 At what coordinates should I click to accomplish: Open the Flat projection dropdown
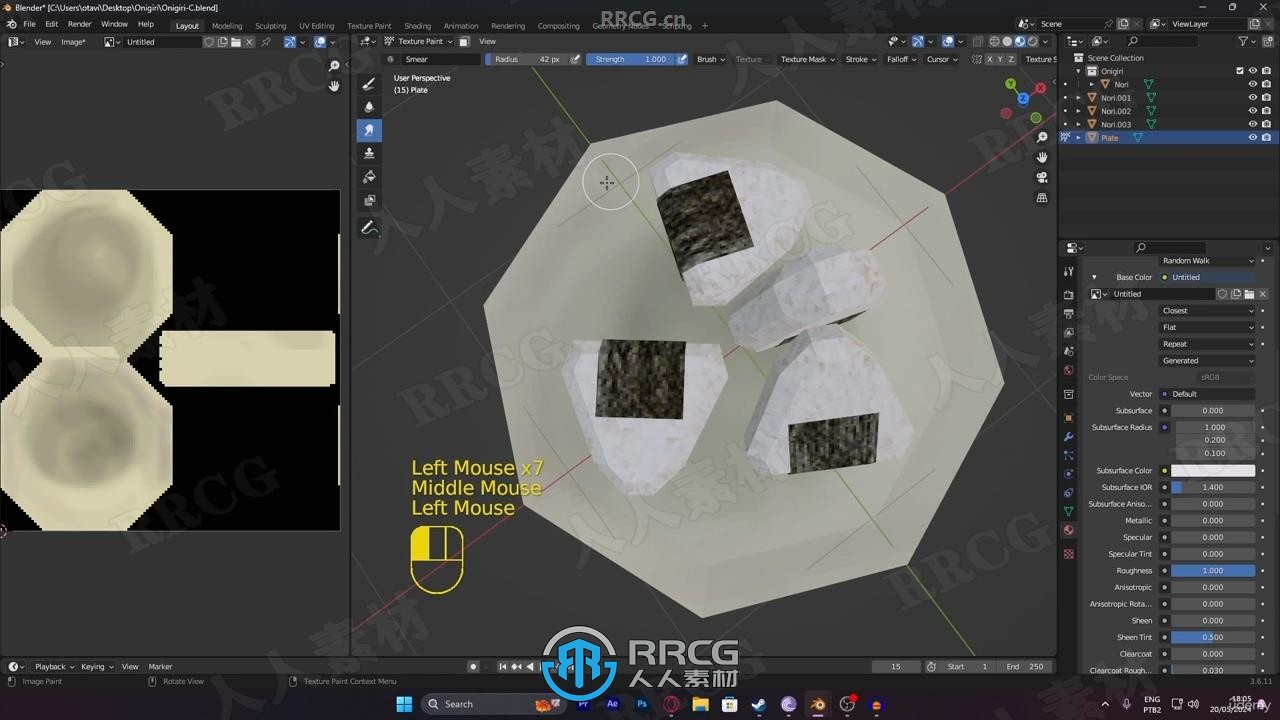pos(1207,327)
